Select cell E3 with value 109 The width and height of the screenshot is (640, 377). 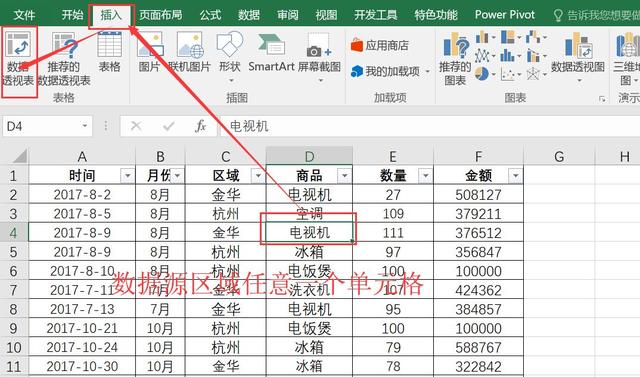tap(393, 213)
